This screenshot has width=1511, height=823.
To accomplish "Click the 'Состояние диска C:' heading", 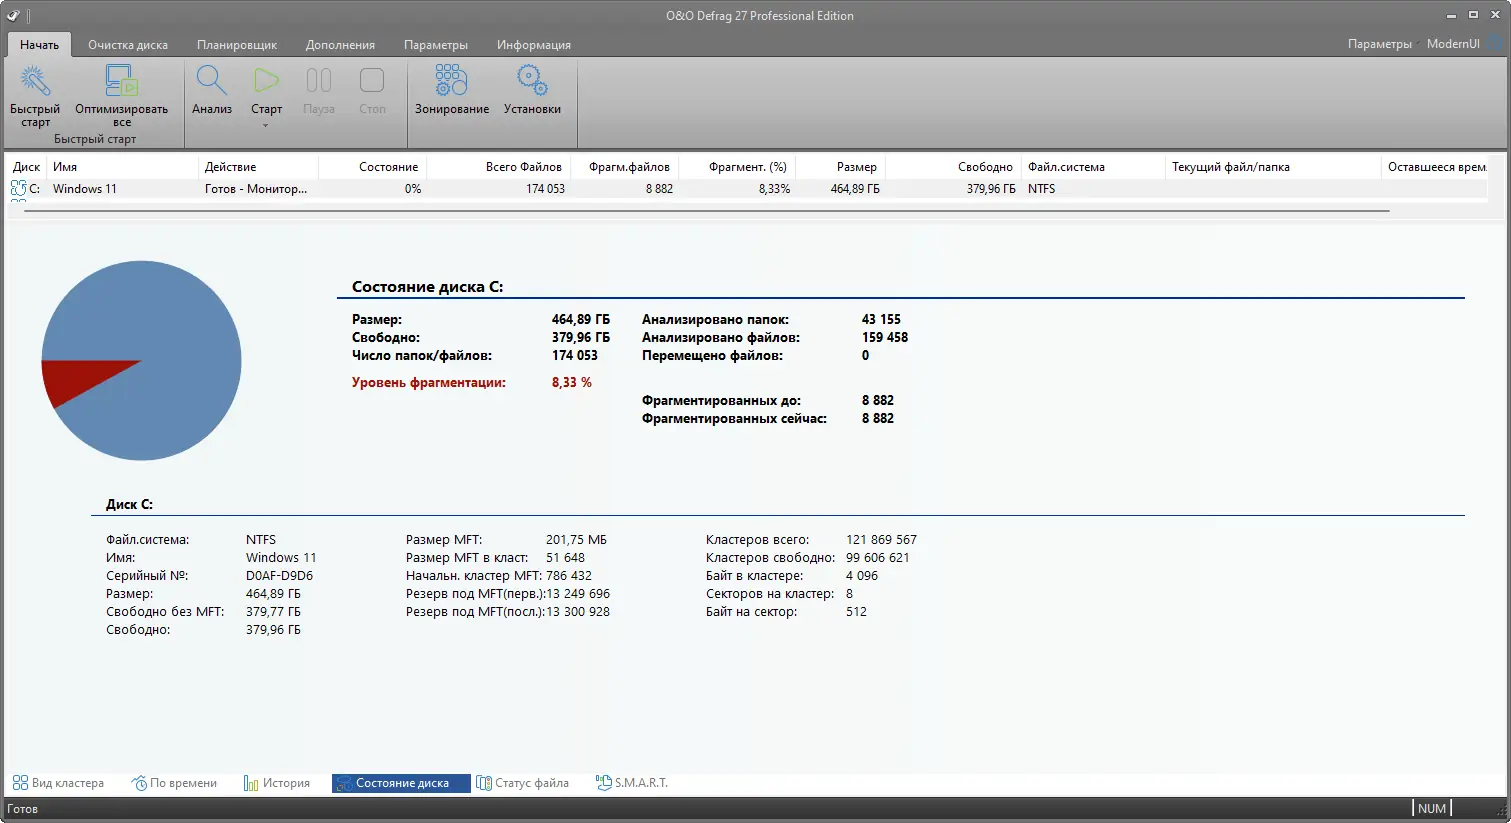I will click(x=427, y=287).
